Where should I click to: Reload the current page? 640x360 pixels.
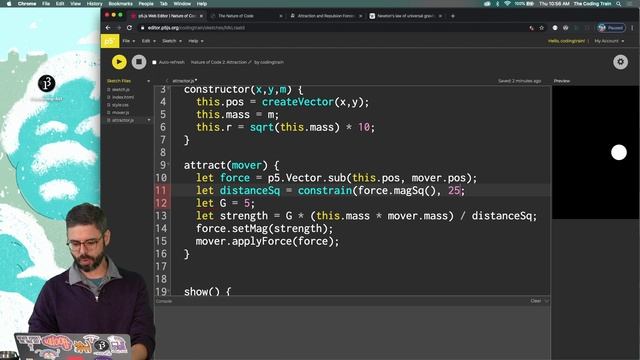129,28
